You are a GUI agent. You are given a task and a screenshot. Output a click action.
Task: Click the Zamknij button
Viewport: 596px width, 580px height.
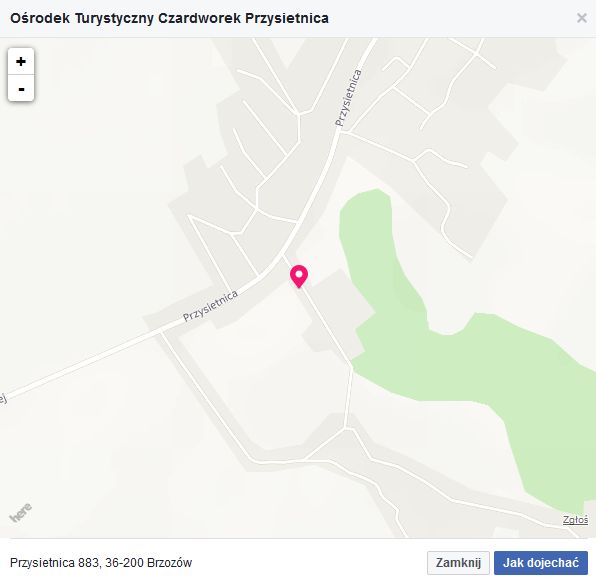tap(458, 563)
